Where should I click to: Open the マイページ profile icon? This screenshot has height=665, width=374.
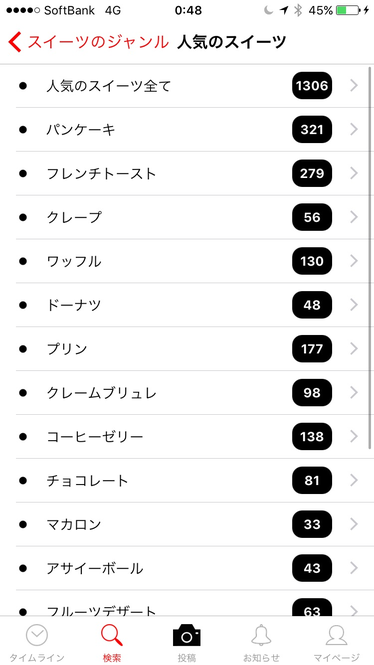[x=336, y=635]
